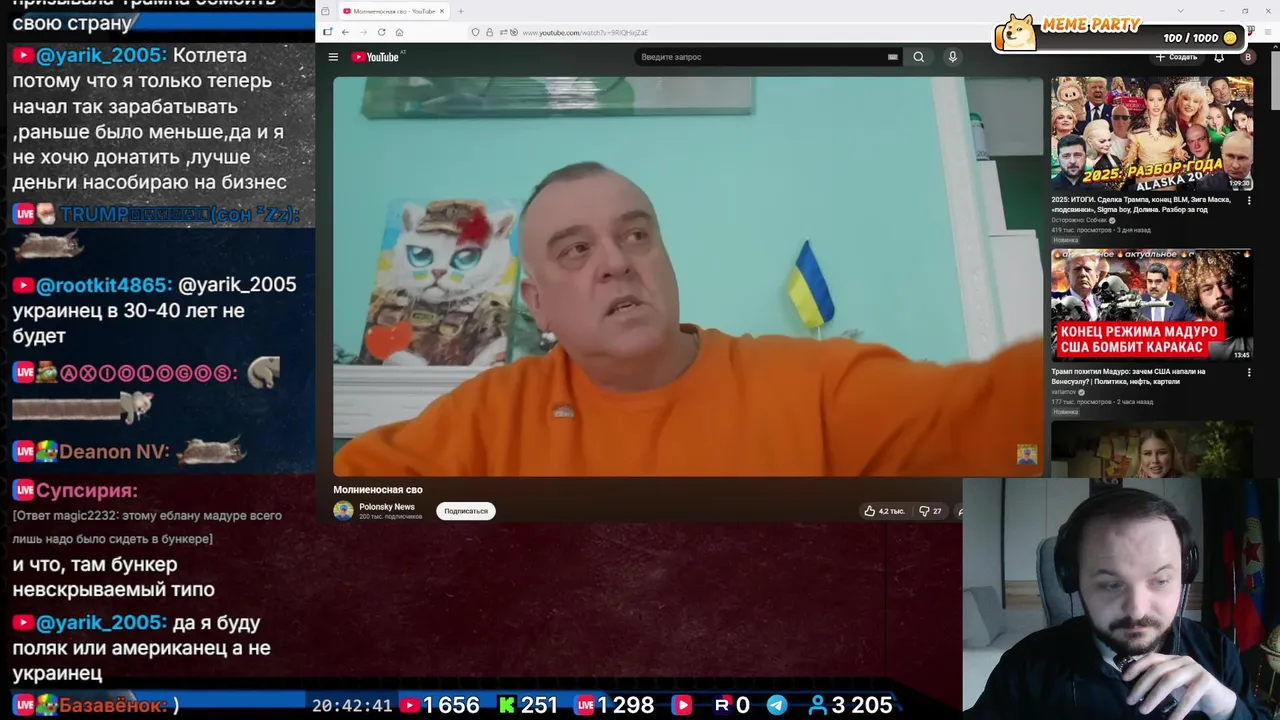
Task: Go back with the browser back arrow
Action: pos(345,32)
